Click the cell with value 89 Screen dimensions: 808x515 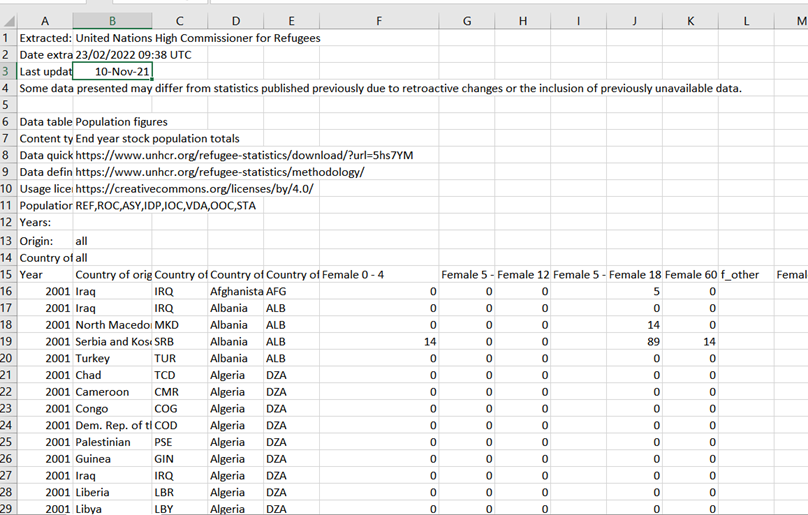point(634,341)
